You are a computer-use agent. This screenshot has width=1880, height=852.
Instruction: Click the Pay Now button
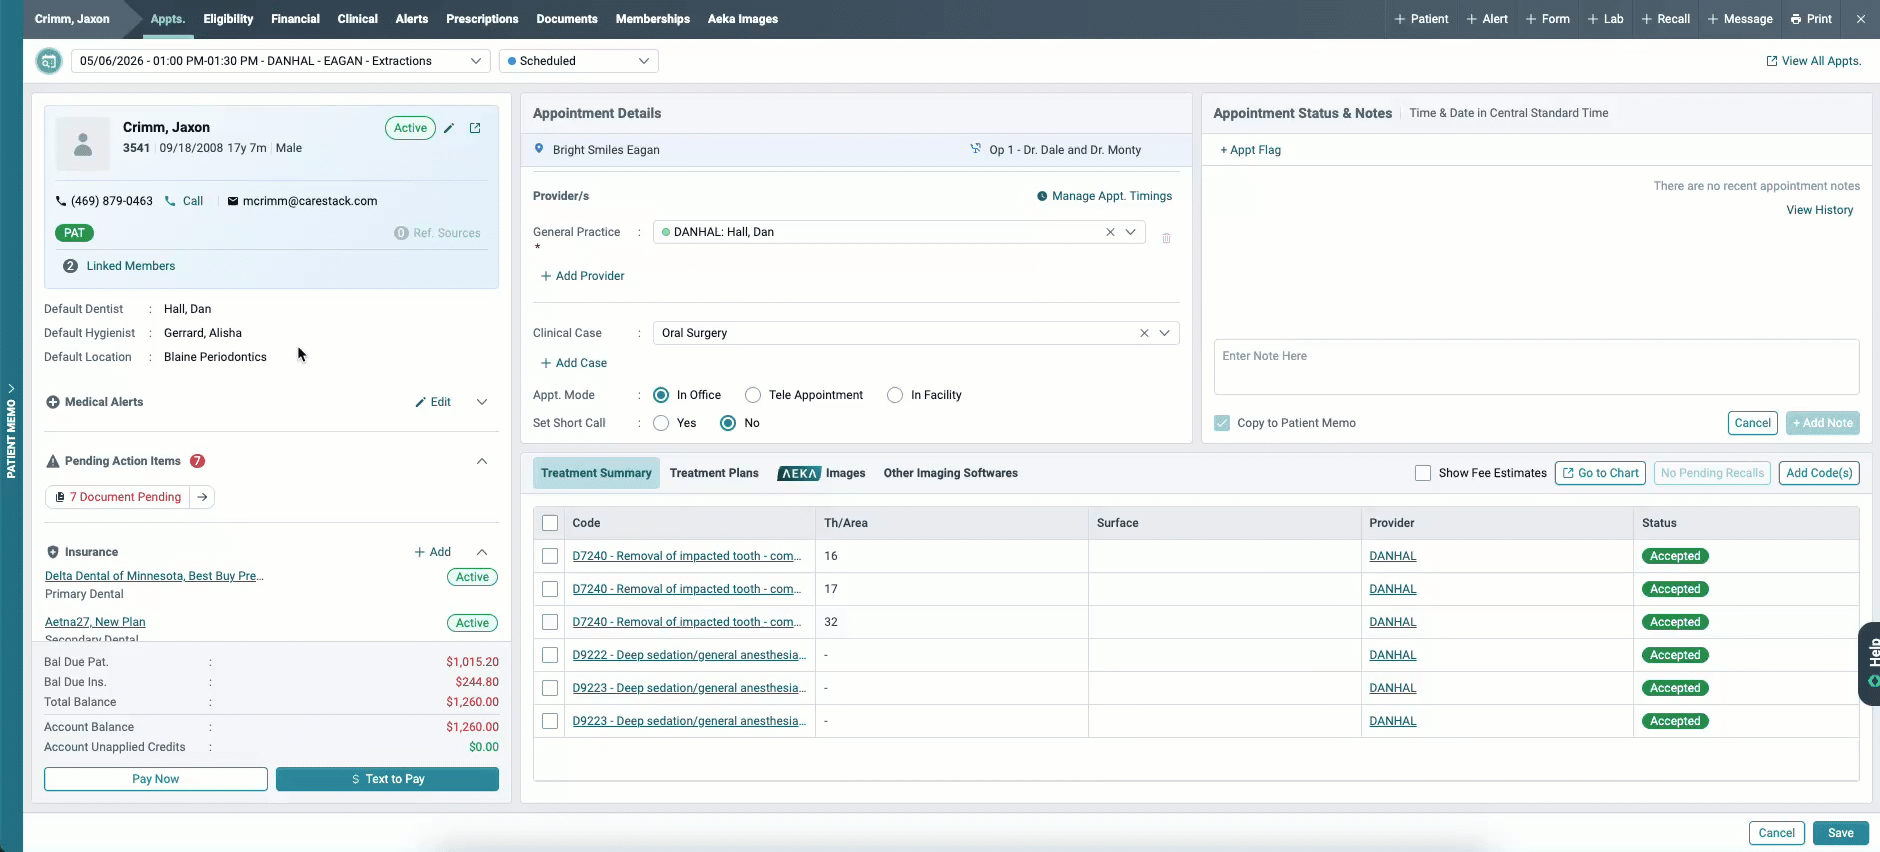coord(156,779)
